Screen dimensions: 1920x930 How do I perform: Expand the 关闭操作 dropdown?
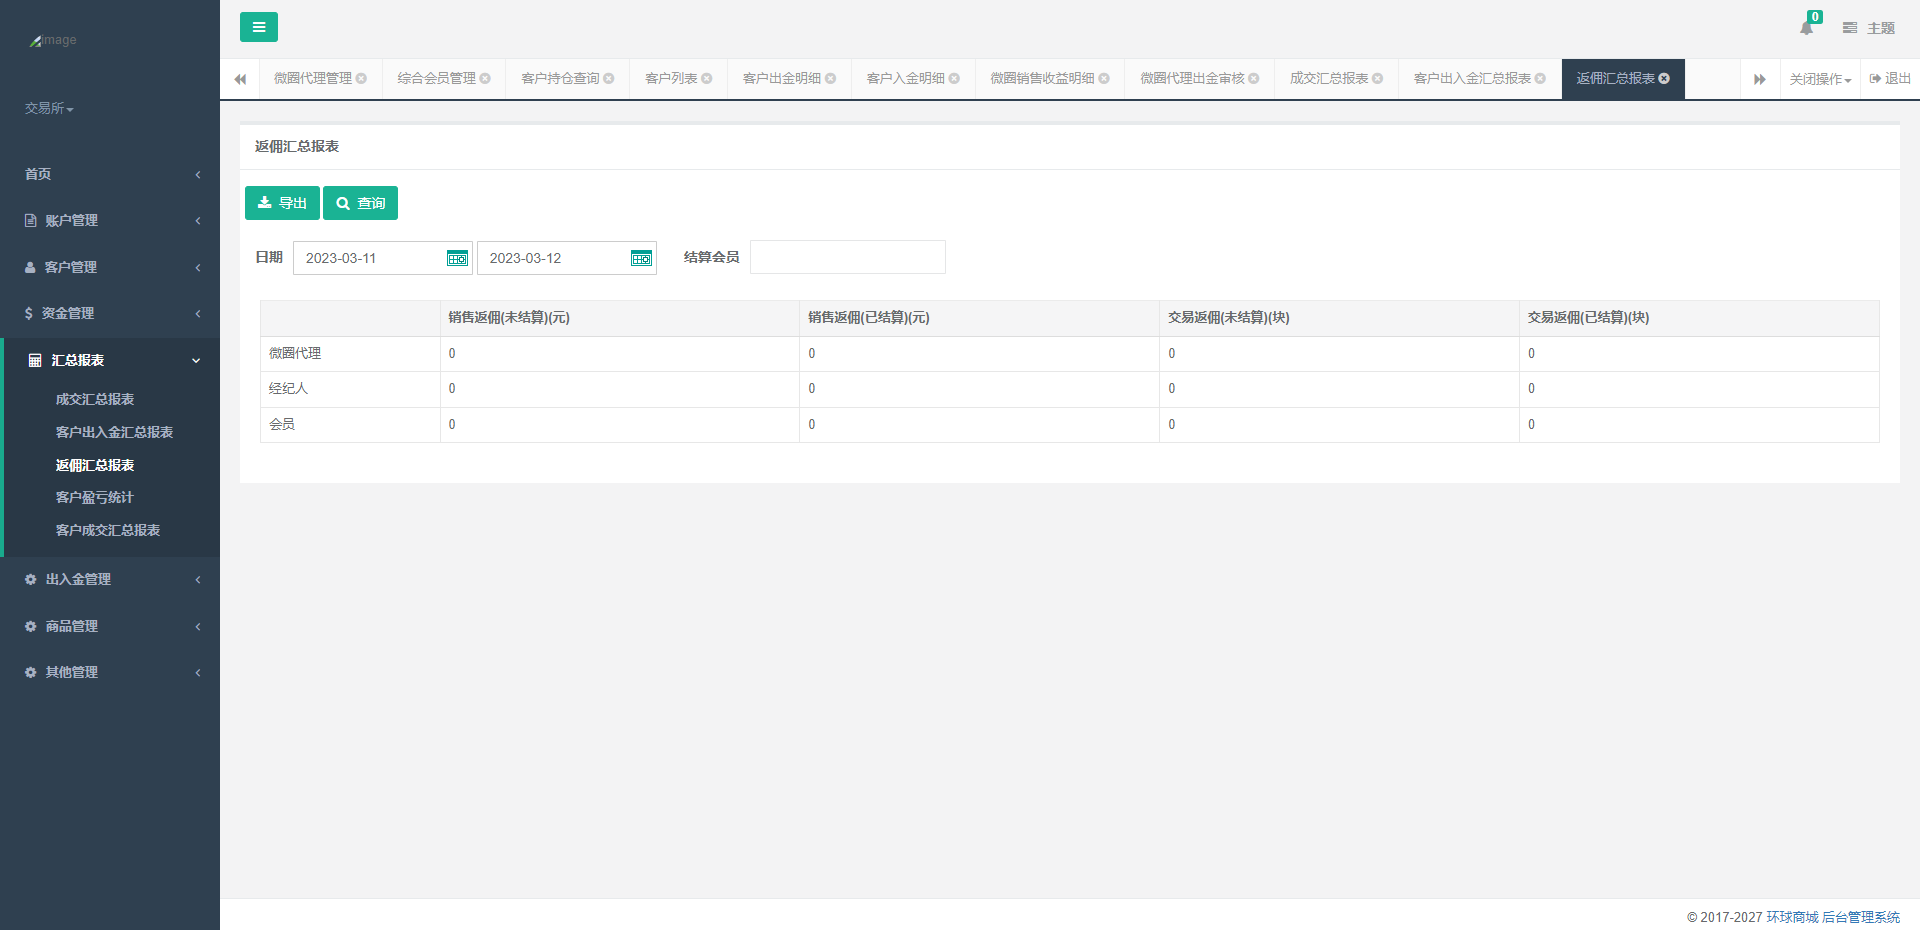tap(1820, 79)
